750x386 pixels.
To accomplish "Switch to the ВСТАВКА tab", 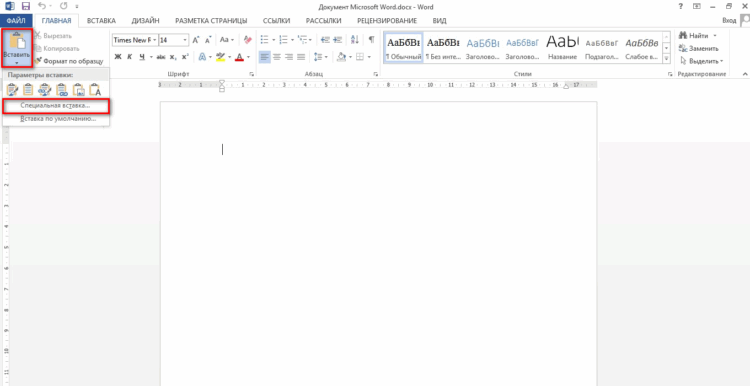I will click(x=101, y=21).
